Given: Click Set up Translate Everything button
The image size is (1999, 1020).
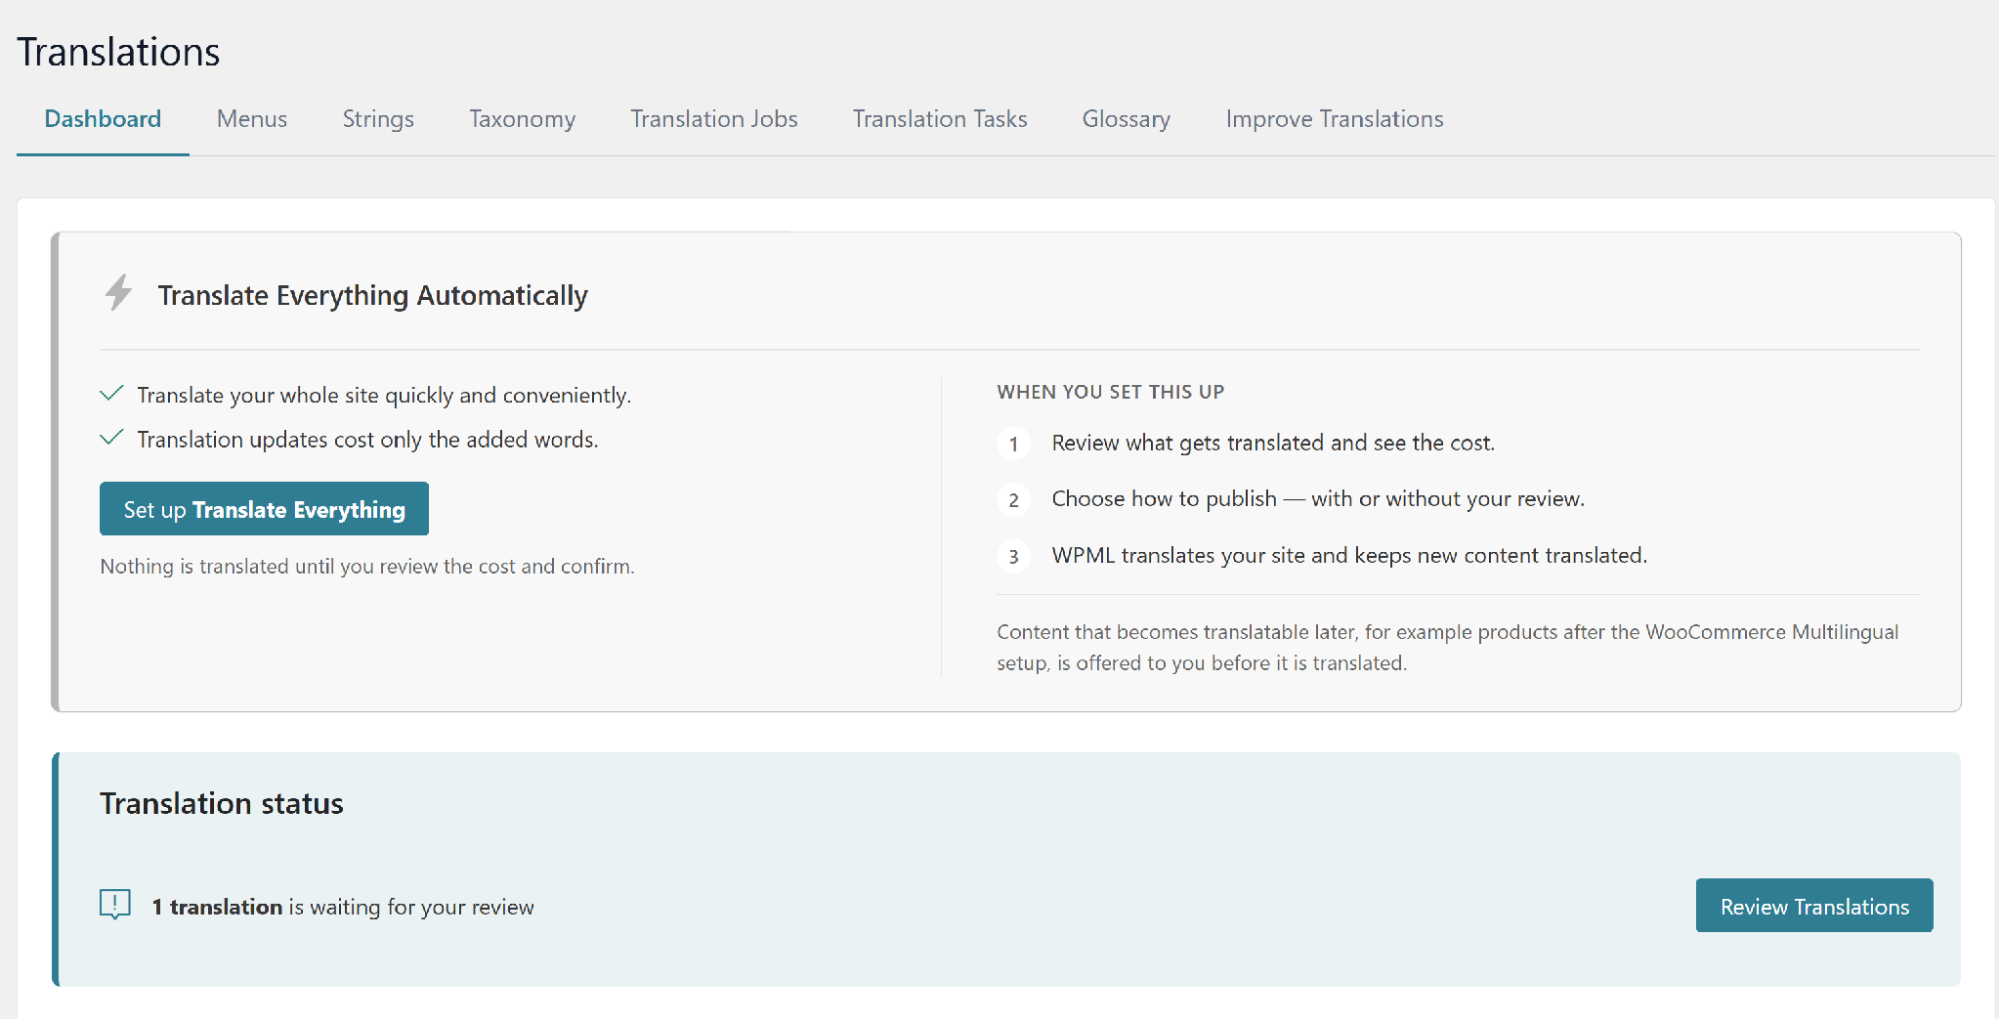Looking at the screenshot, I should click(264, 509).
